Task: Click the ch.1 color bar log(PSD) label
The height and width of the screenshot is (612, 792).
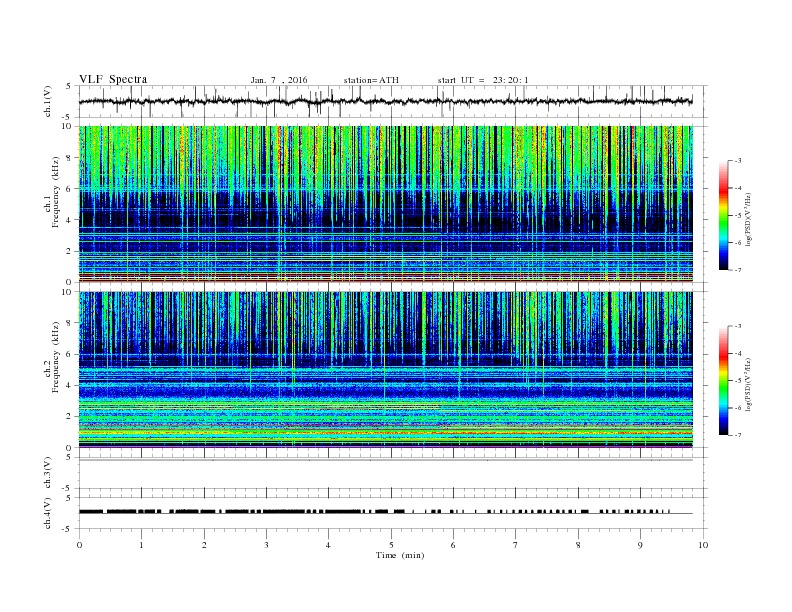Action: (748, 220)
